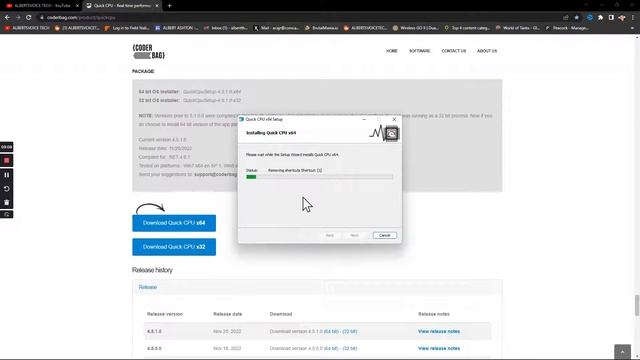Viewport: 640px width, 360px height.
Task: Click the Release history heading
Action: tap(152, 270)
